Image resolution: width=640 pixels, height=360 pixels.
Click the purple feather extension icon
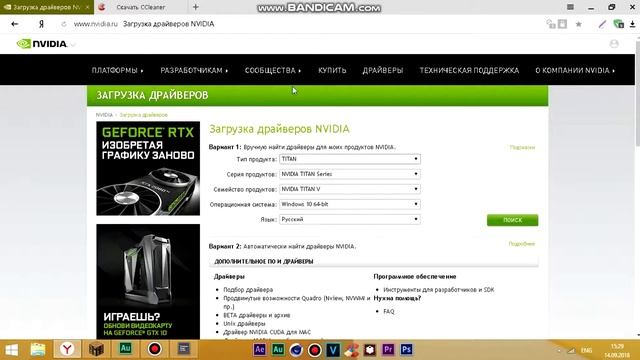point(602,24)
